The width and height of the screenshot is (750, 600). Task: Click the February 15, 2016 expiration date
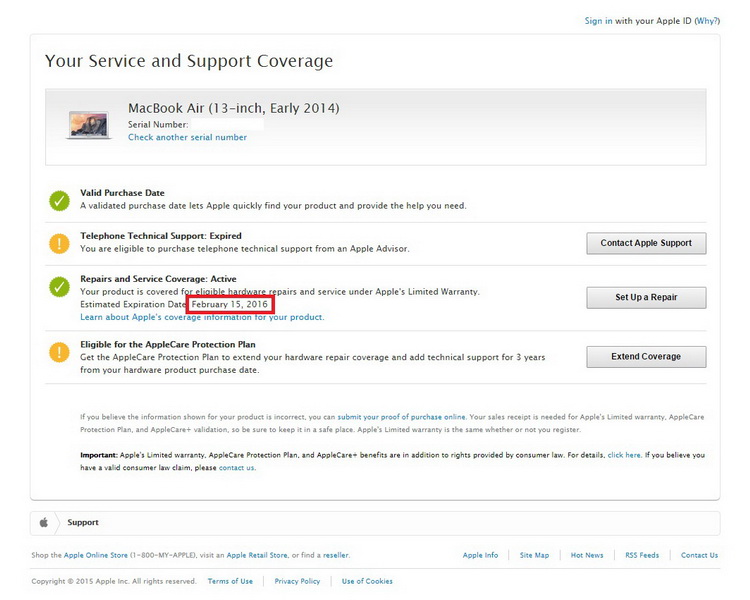[230, 304]
